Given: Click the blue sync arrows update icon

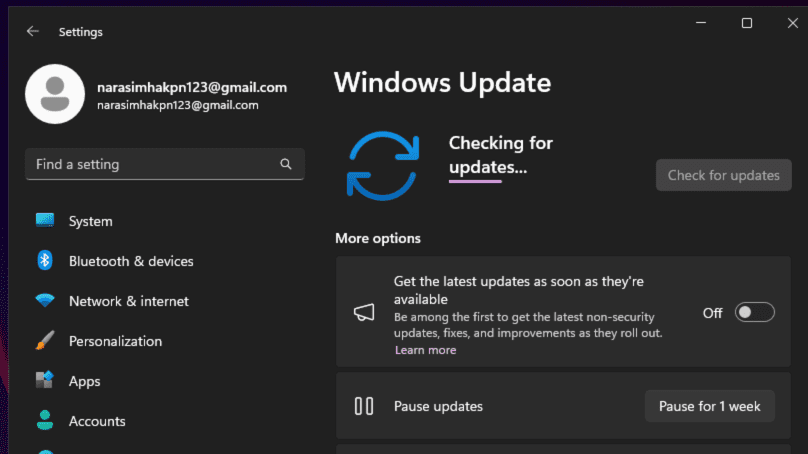Looking at the screenshot, I should pyautogui.click(x=381, y=164).
